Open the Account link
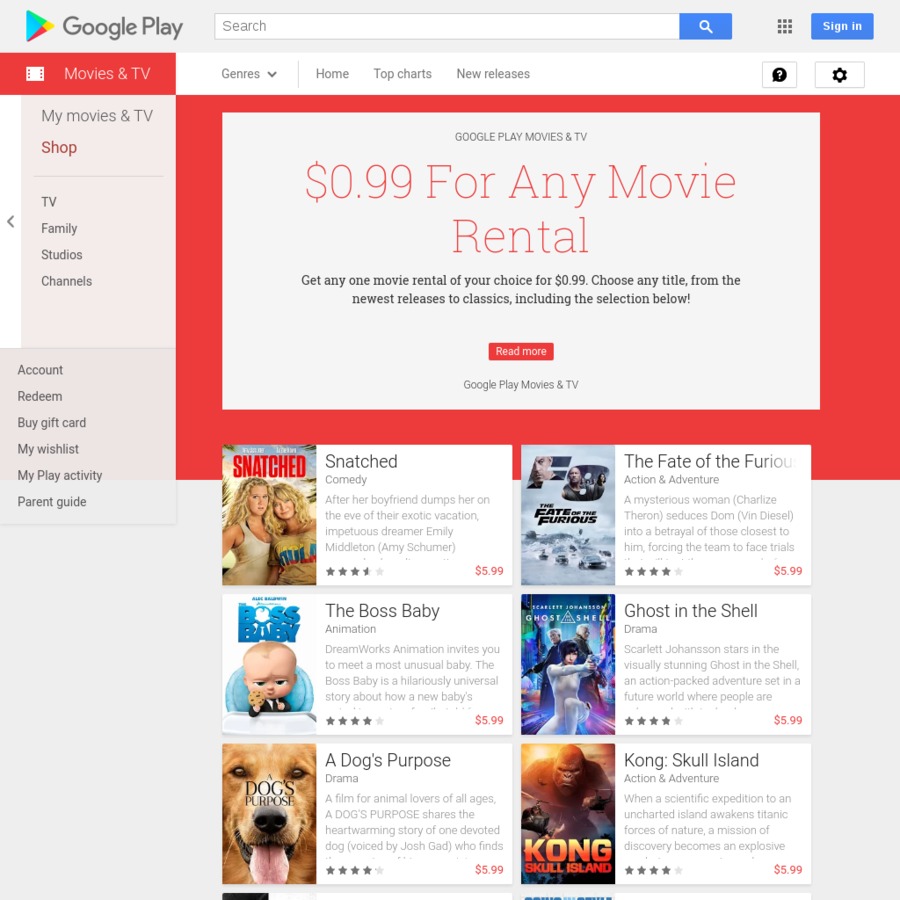900x900 pixels. pyautogui.click(x=40, y=370)
